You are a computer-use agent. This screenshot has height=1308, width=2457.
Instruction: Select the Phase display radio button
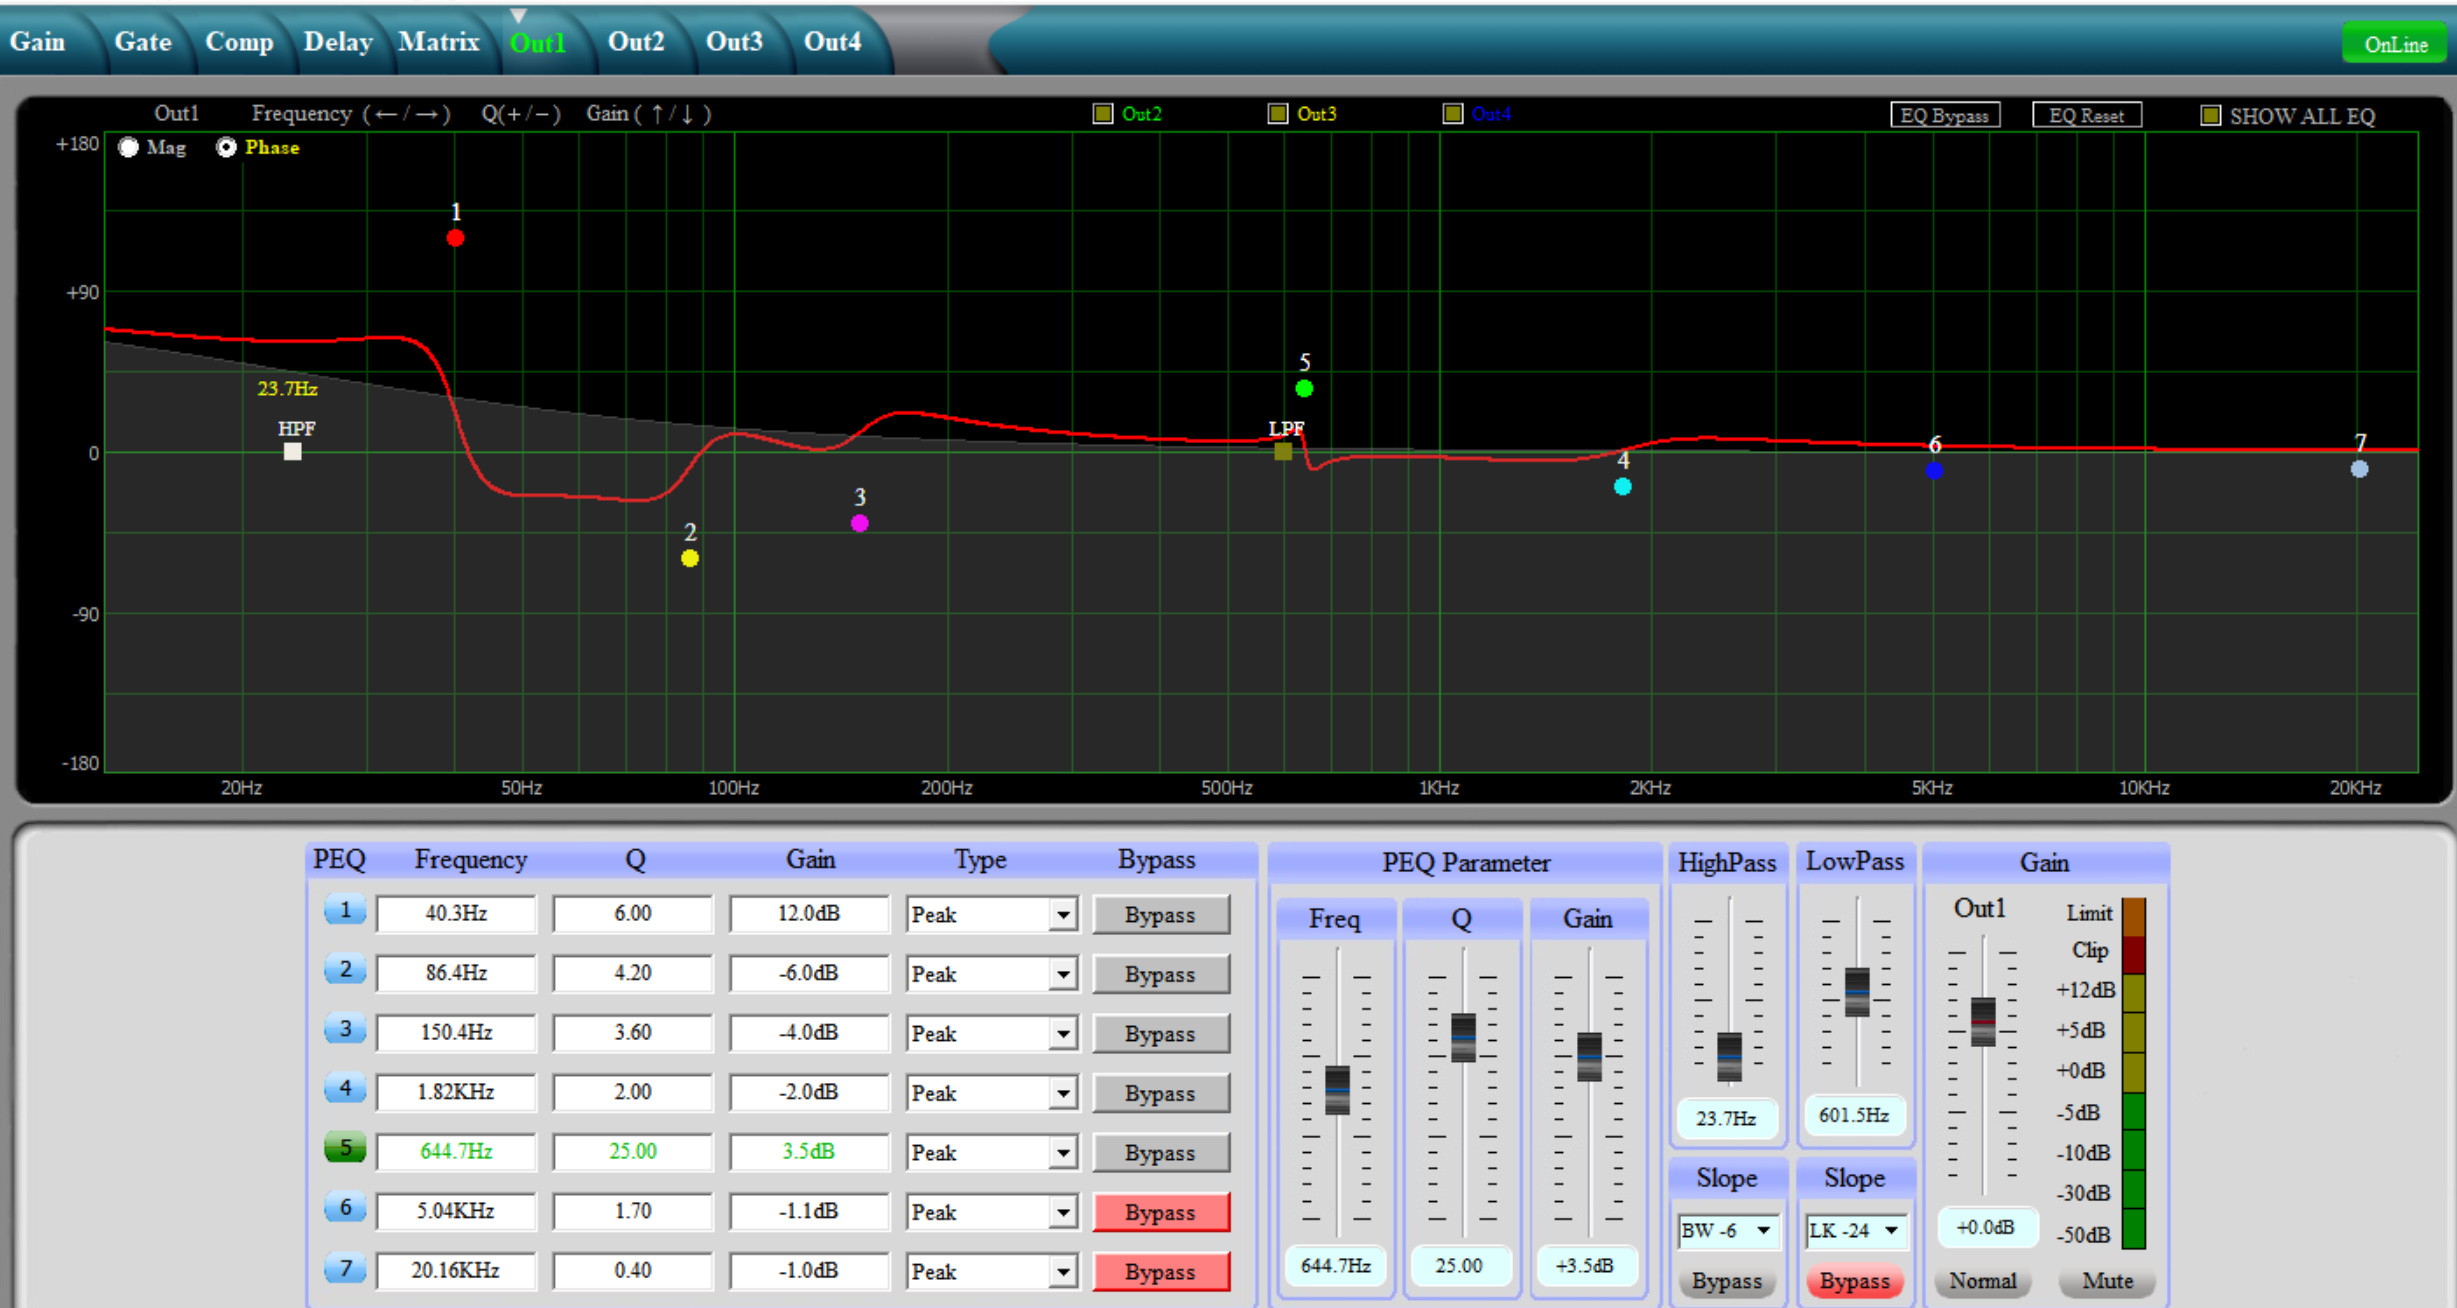(226, 148)
